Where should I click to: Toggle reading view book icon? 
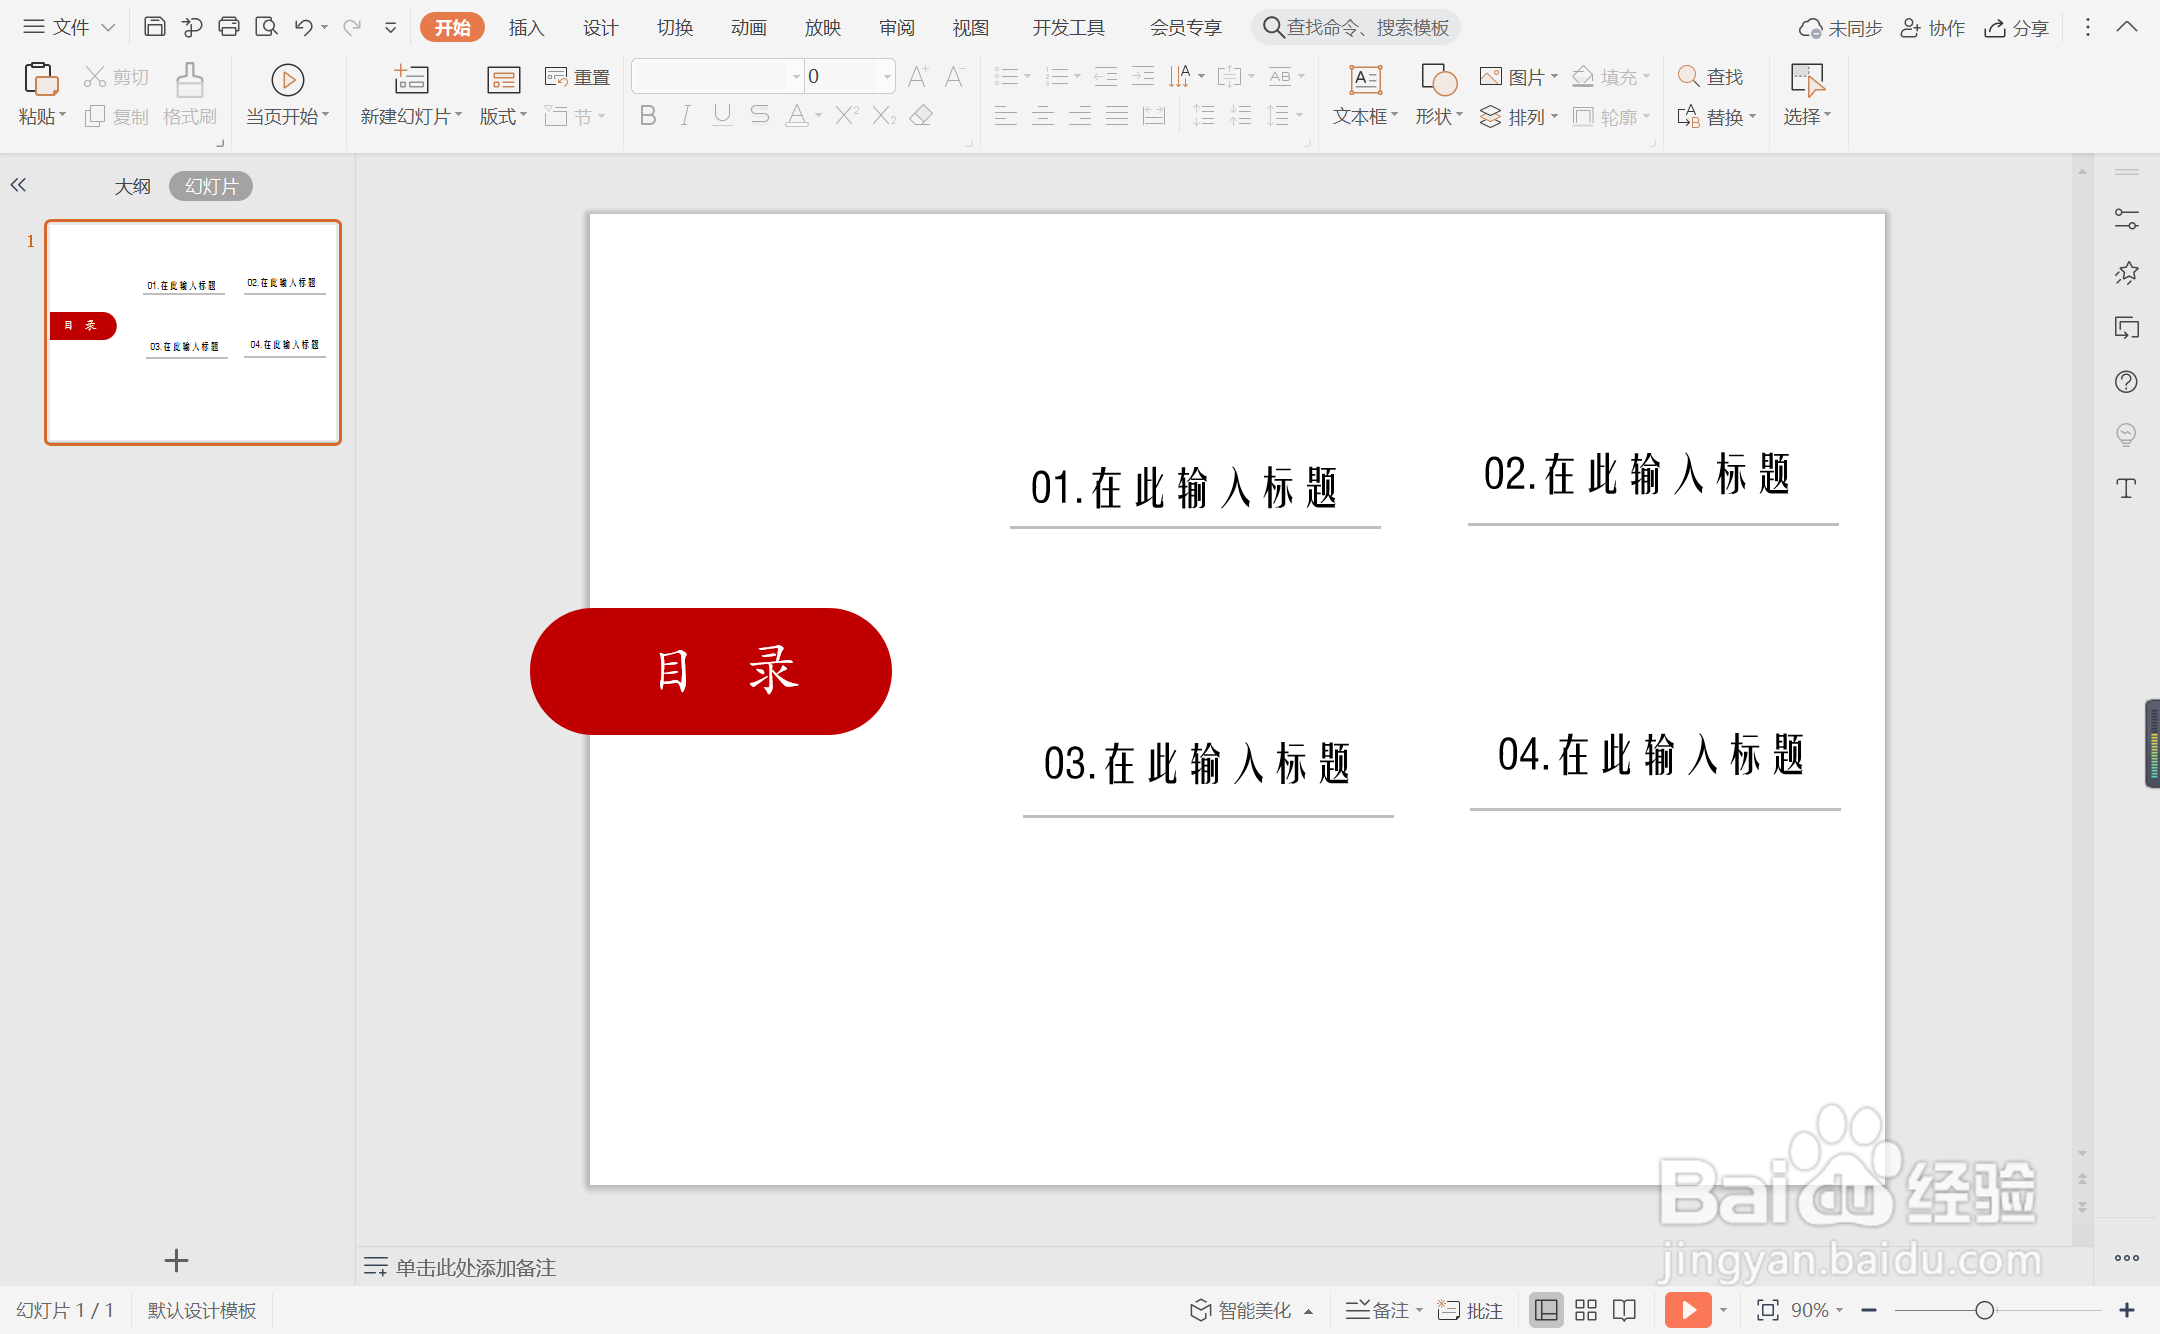click(1625, 1310)
